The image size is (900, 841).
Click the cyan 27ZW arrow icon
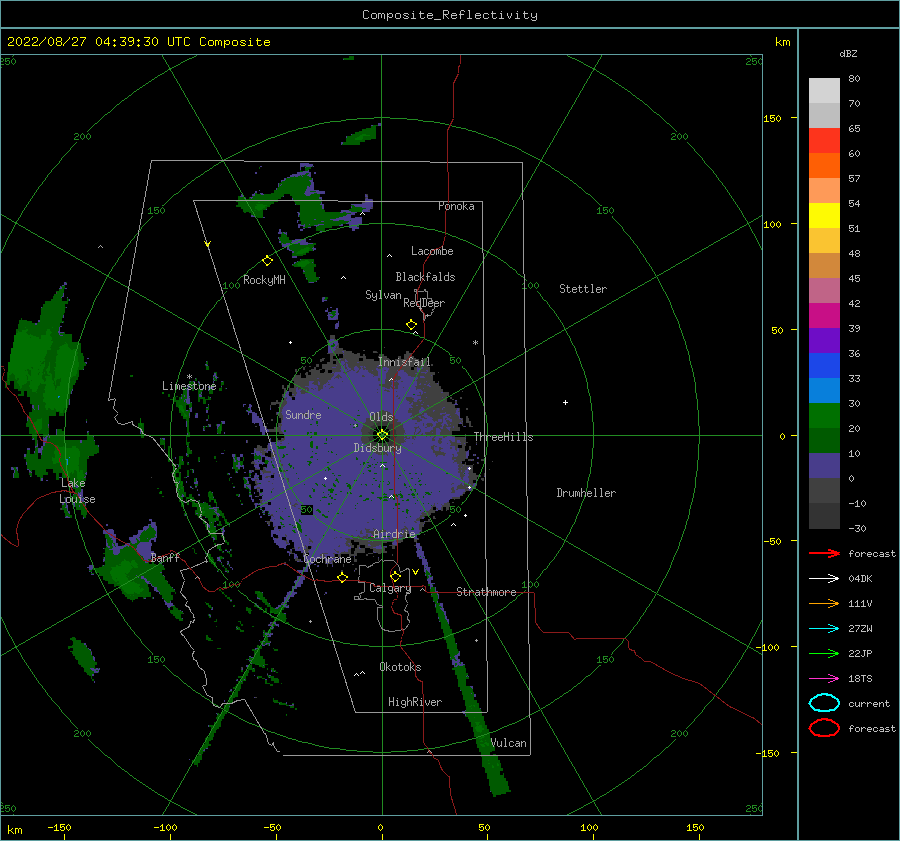pyautogui.click(x=824, y=629)
